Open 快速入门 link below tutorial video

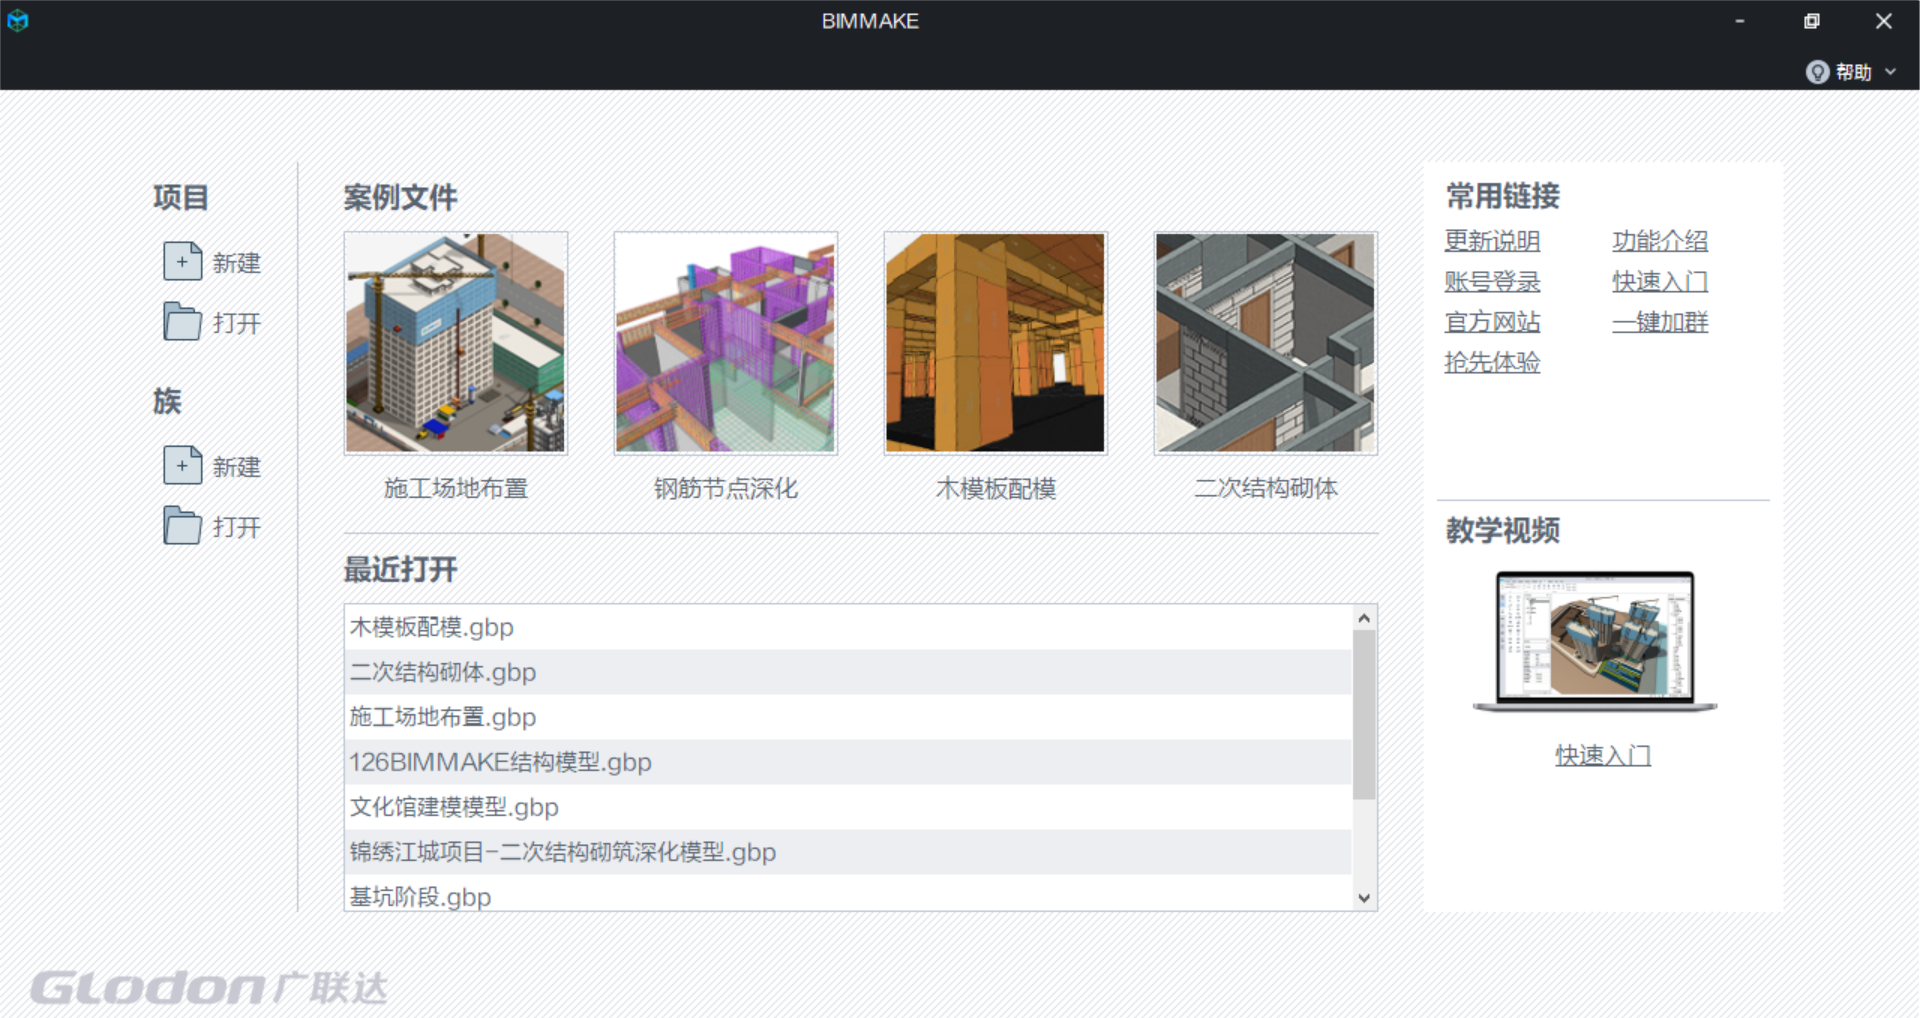tap(1603, 756)
